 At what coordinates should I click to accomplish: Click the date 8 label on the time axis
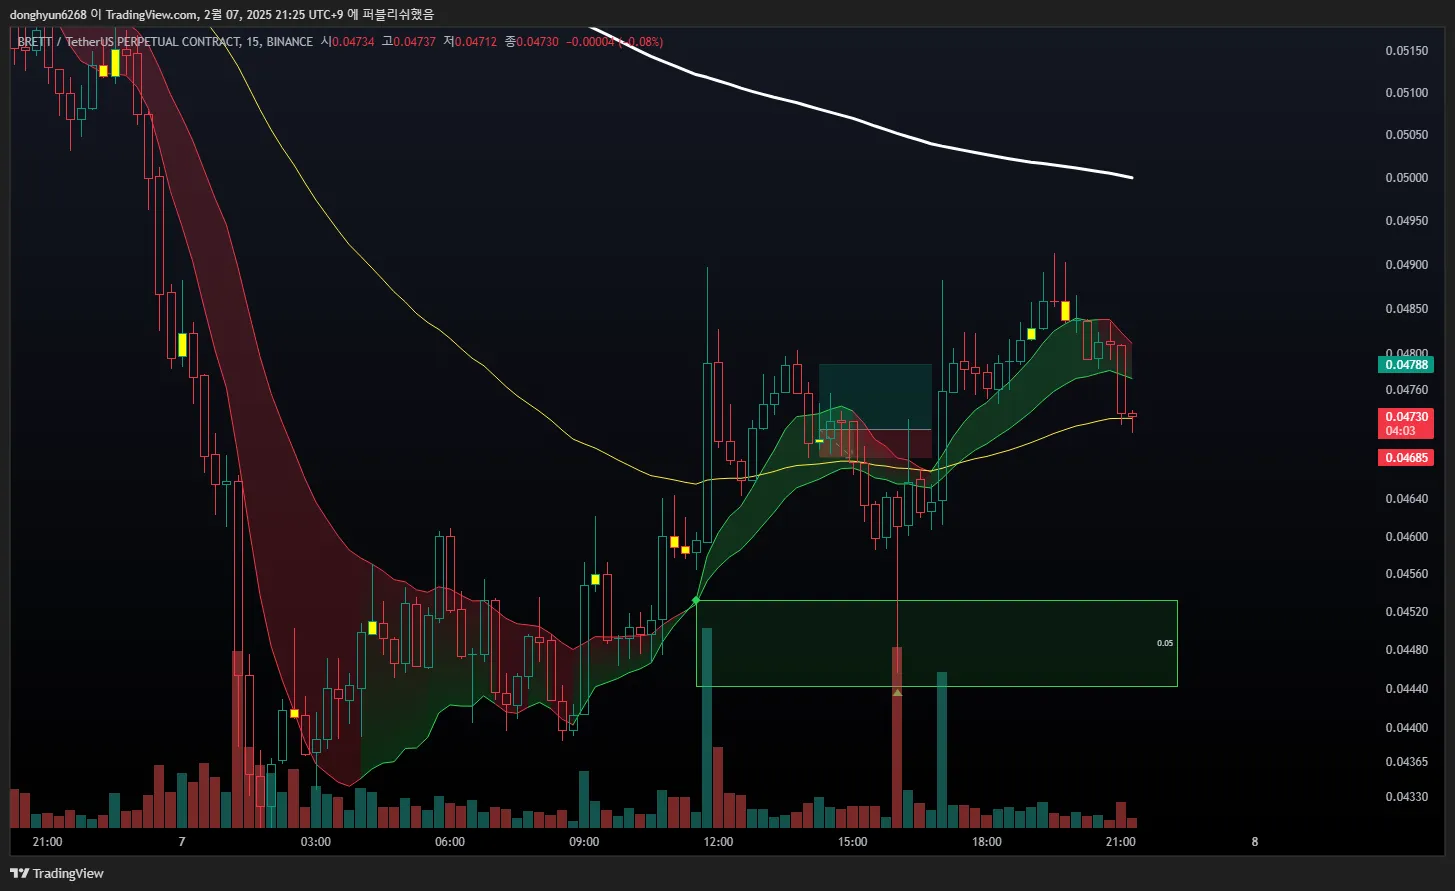click(1254, 842)
